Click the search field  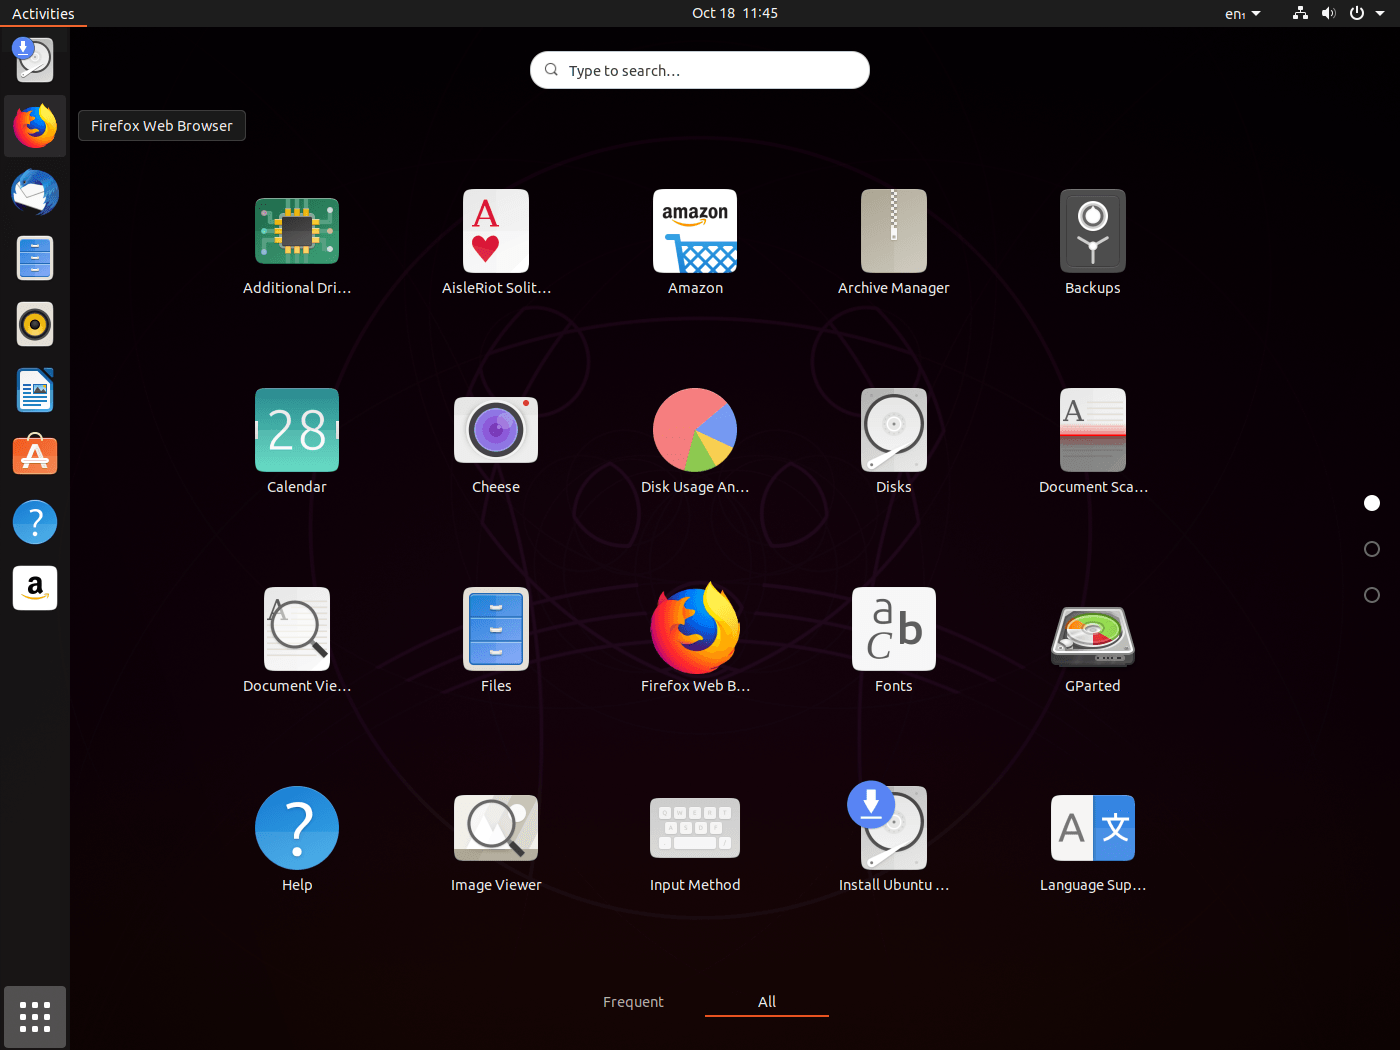click(700, 70)
